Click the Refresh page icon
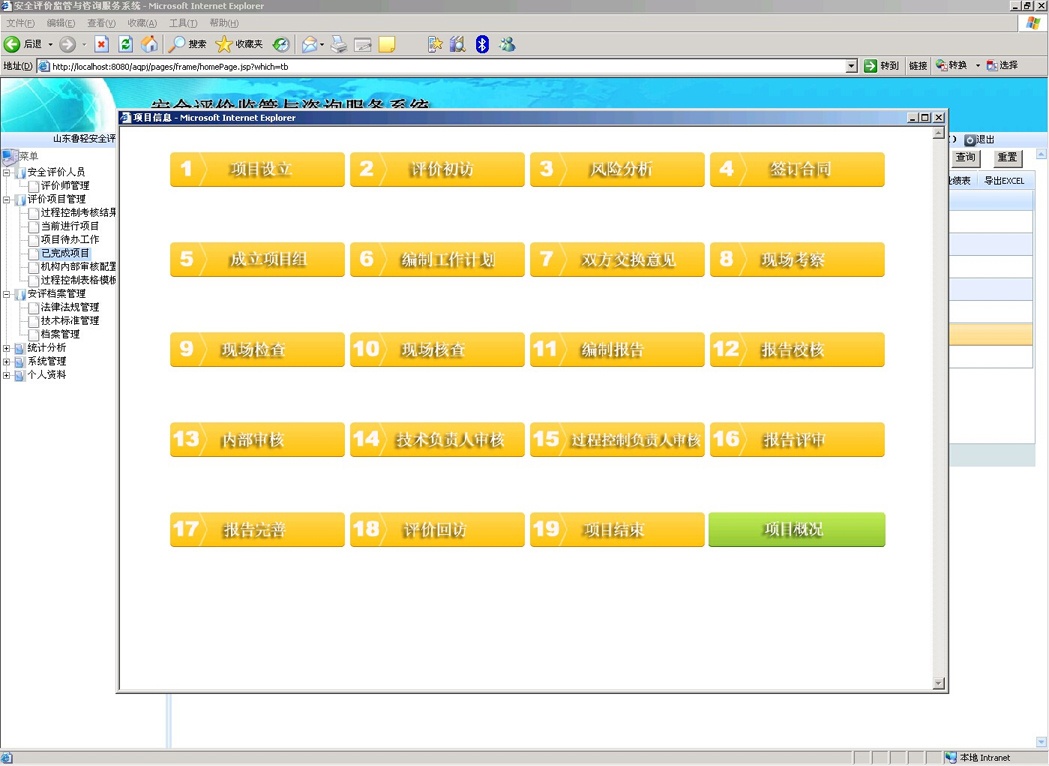This screenshot has height=766, width=1049. coord(125,44)
